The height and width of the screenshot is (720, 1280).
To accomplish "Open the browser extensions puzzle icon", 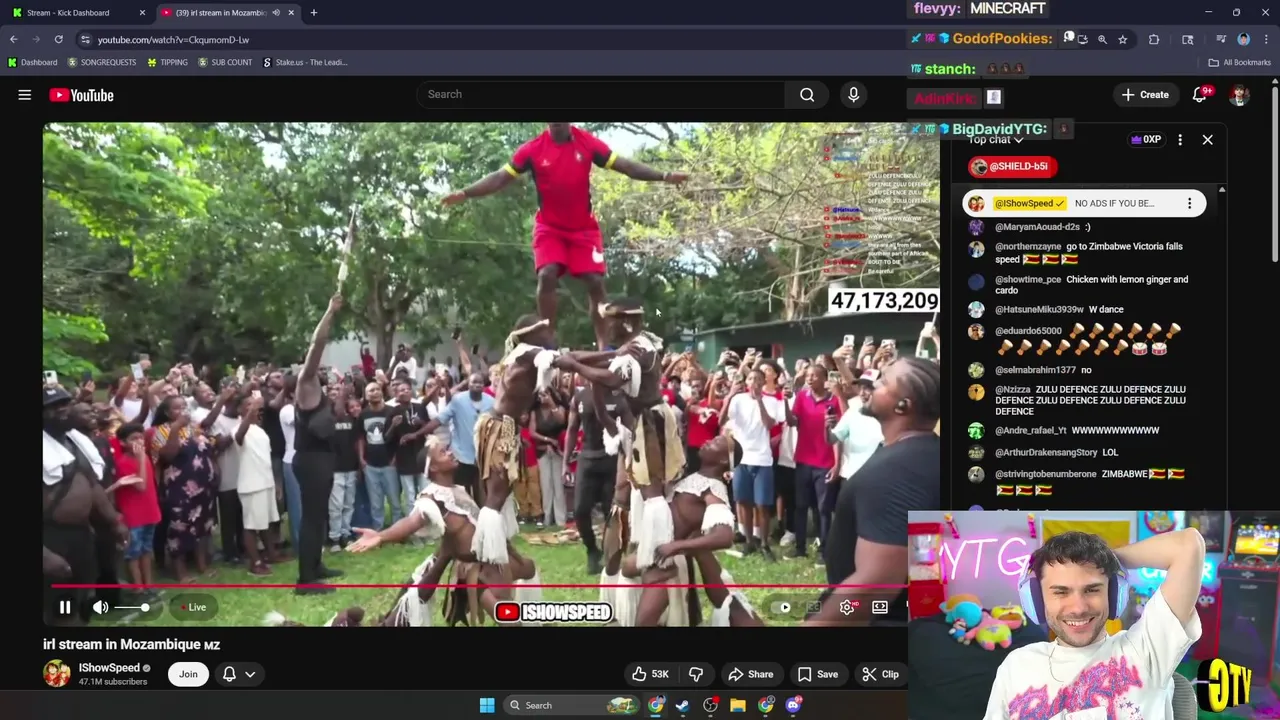I will (x=1154, y=39).
